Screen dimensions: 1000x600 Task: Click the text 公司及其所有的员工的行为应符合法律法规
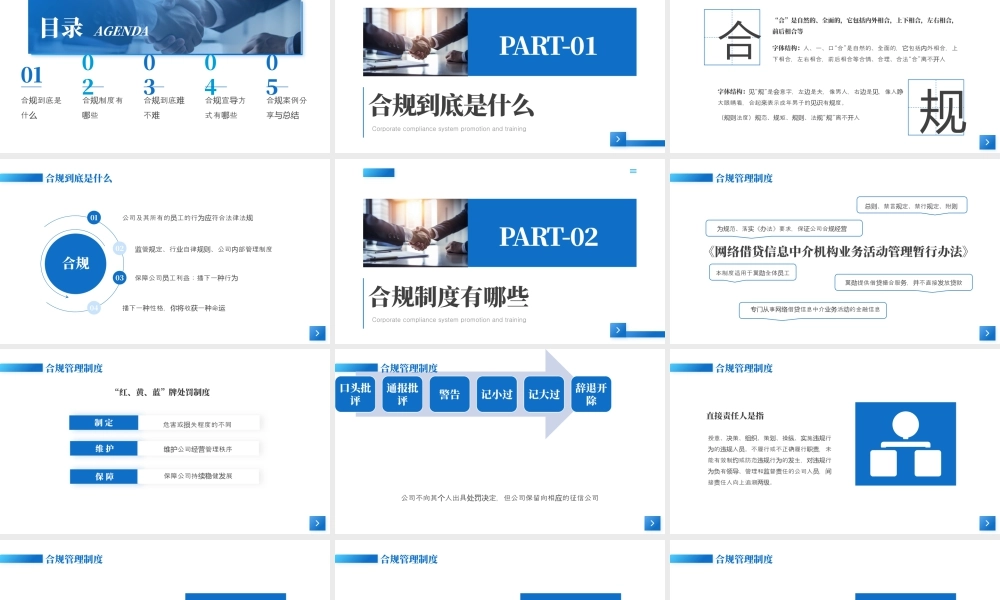click(188, 217)
